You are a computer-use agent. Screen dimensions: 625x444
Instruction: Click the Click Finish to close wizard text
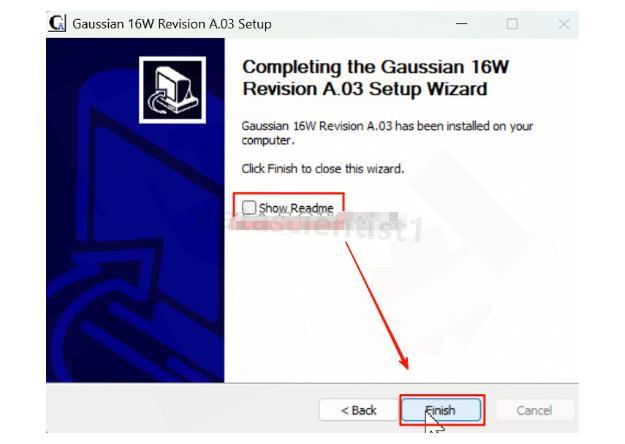click(x=323, y=169)
